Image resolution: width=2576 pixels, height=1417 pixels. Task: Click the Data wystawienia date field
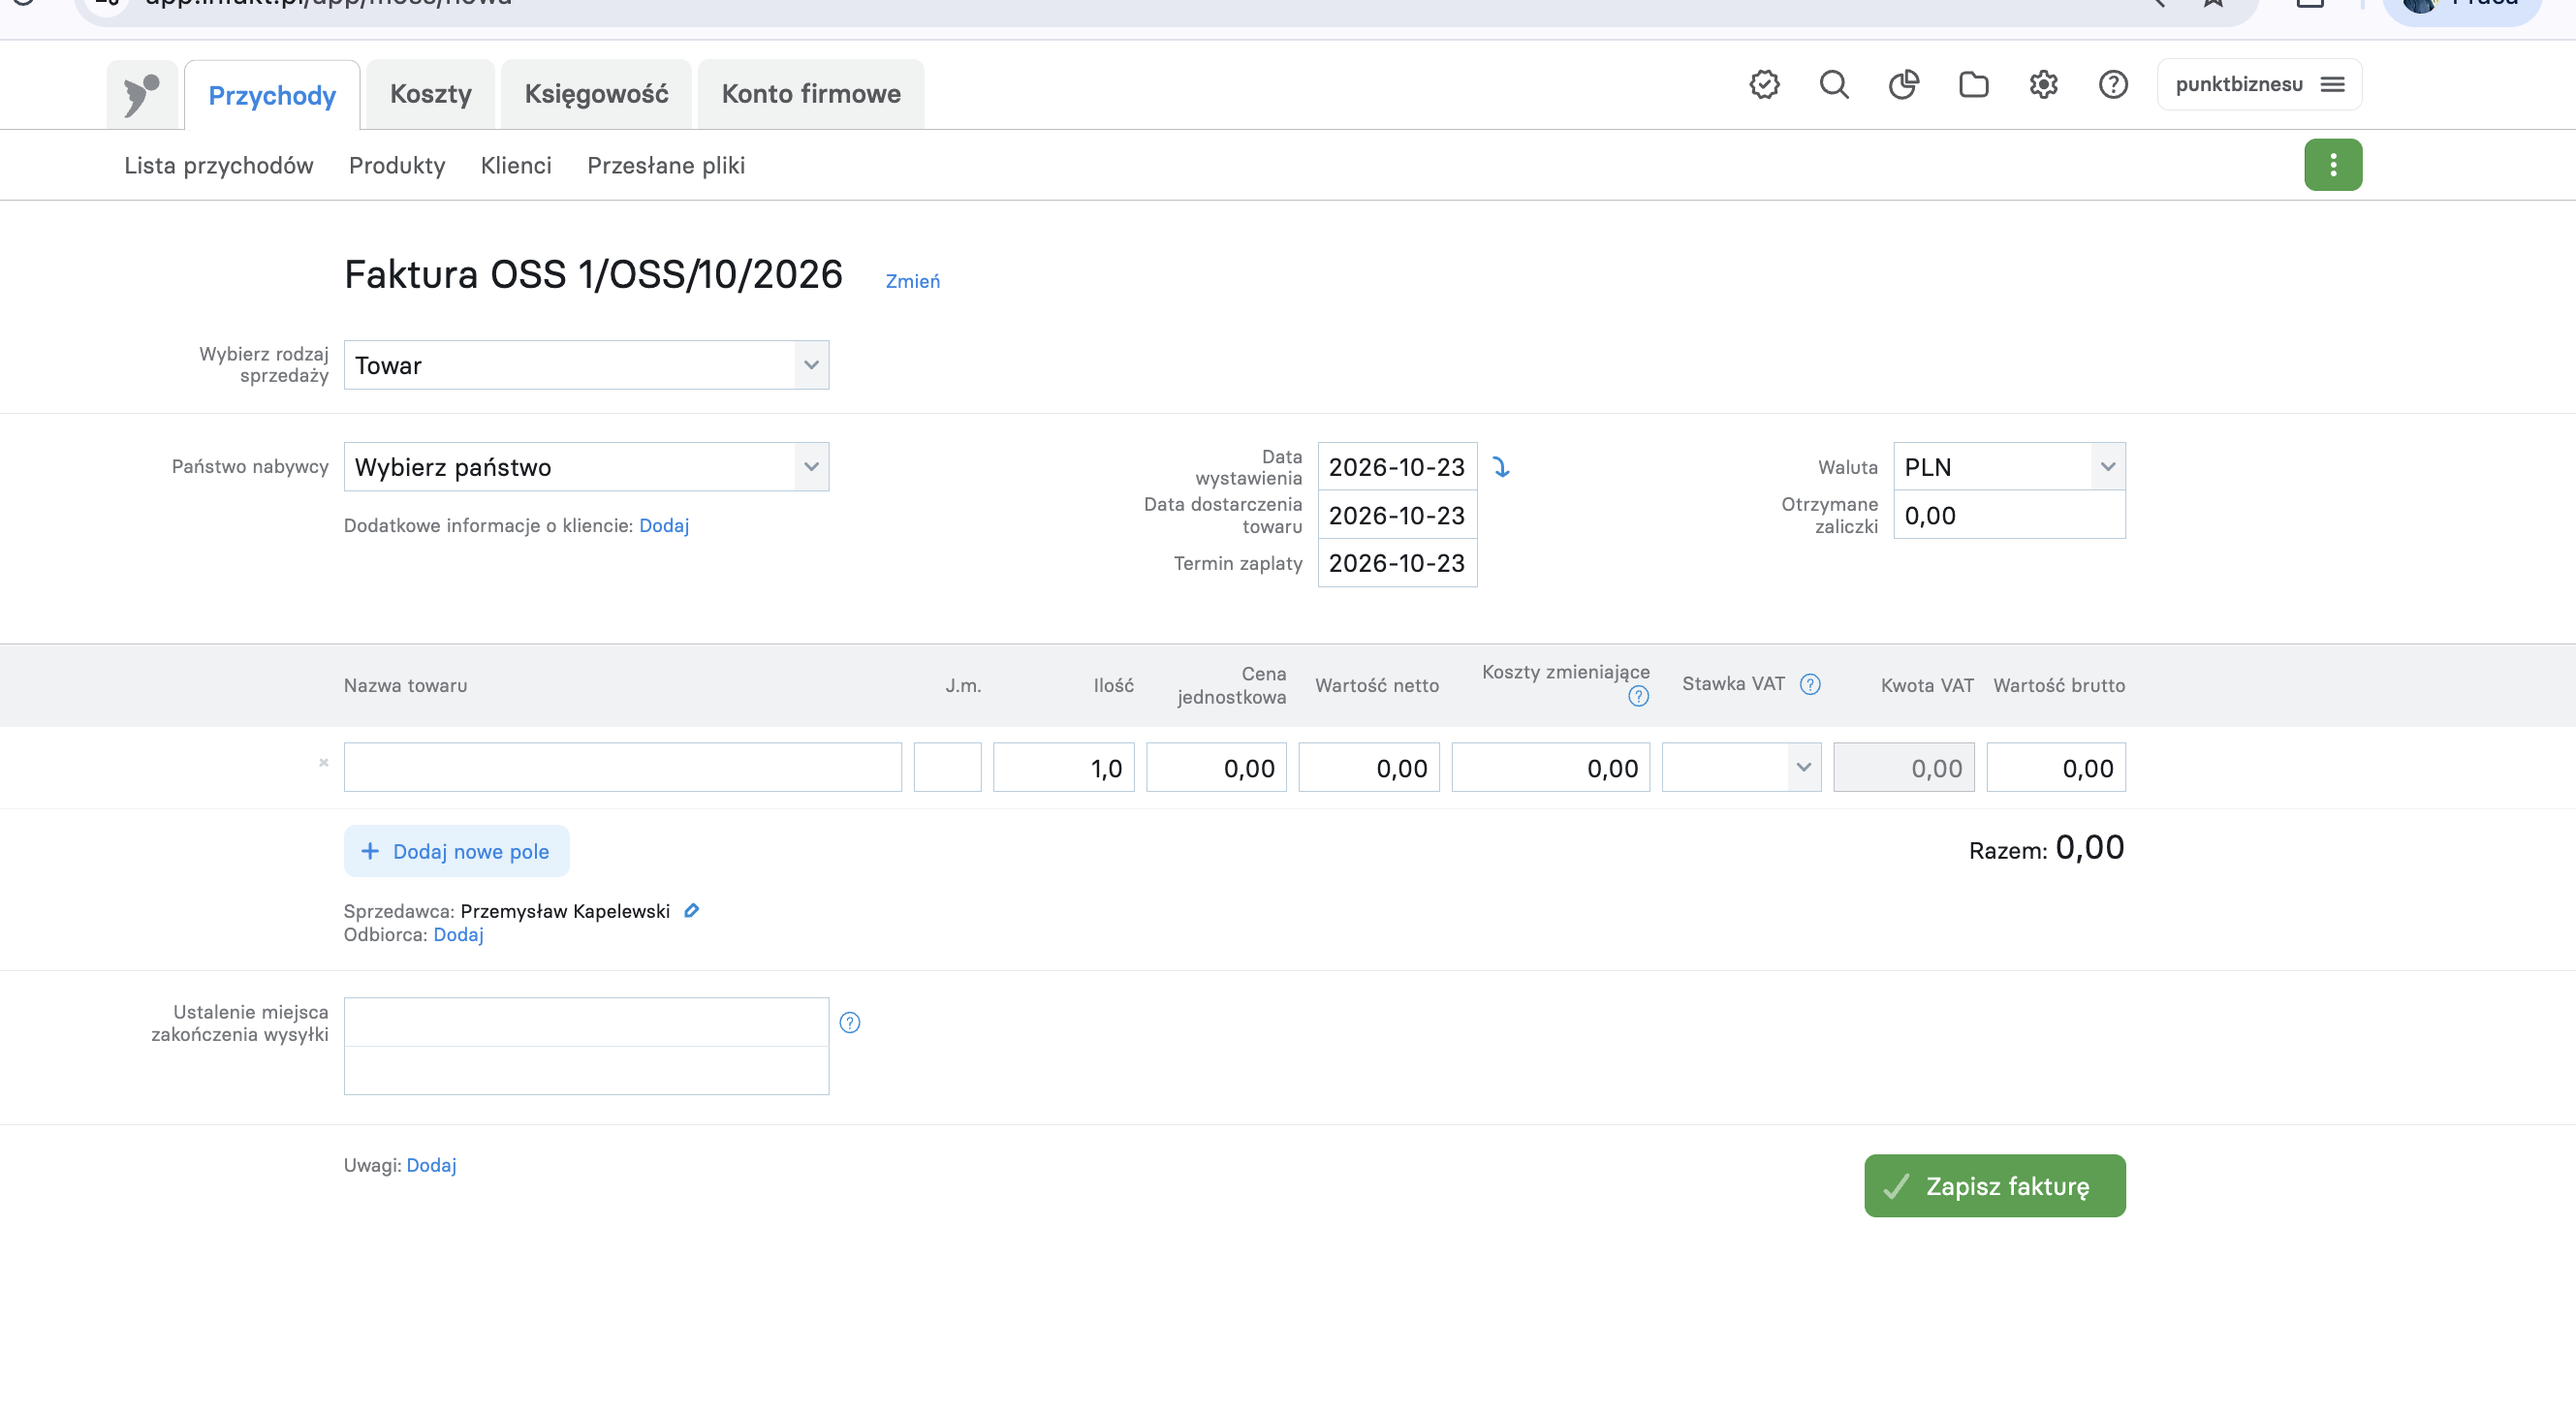pos(1397,467)
